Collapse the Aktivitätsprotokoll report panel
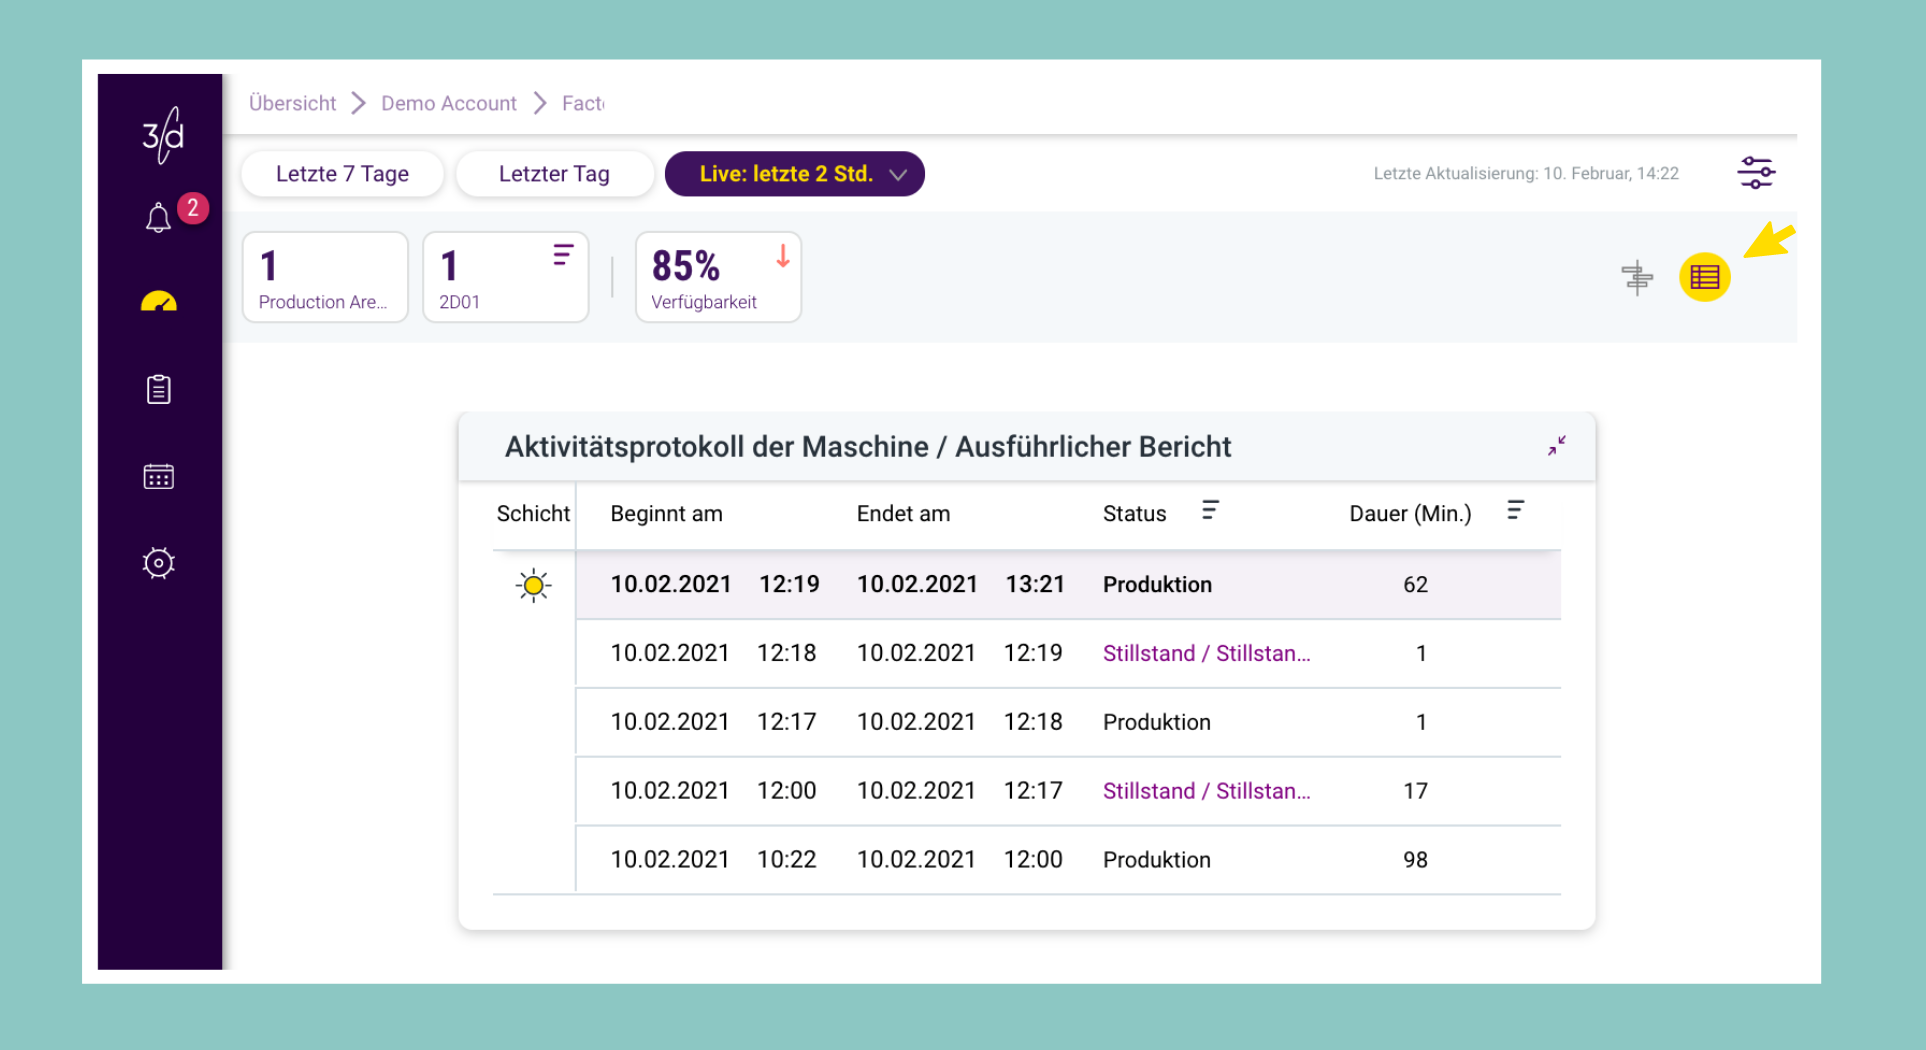The image size is (1926, 1050). click(1557, 446)
